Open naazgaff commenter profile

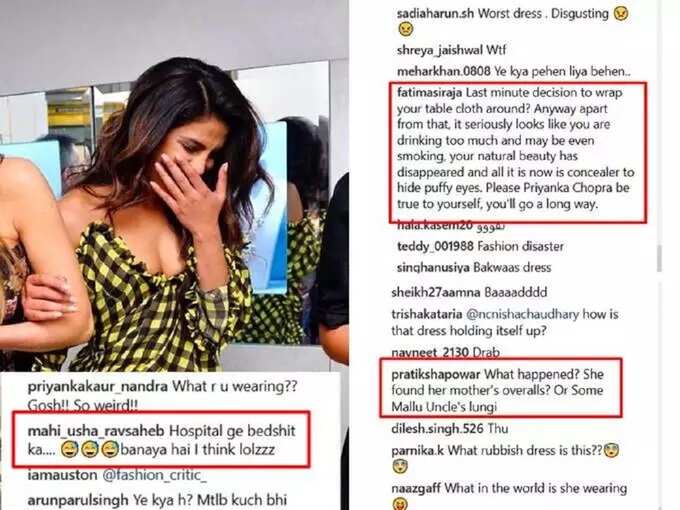coord(416,489)
